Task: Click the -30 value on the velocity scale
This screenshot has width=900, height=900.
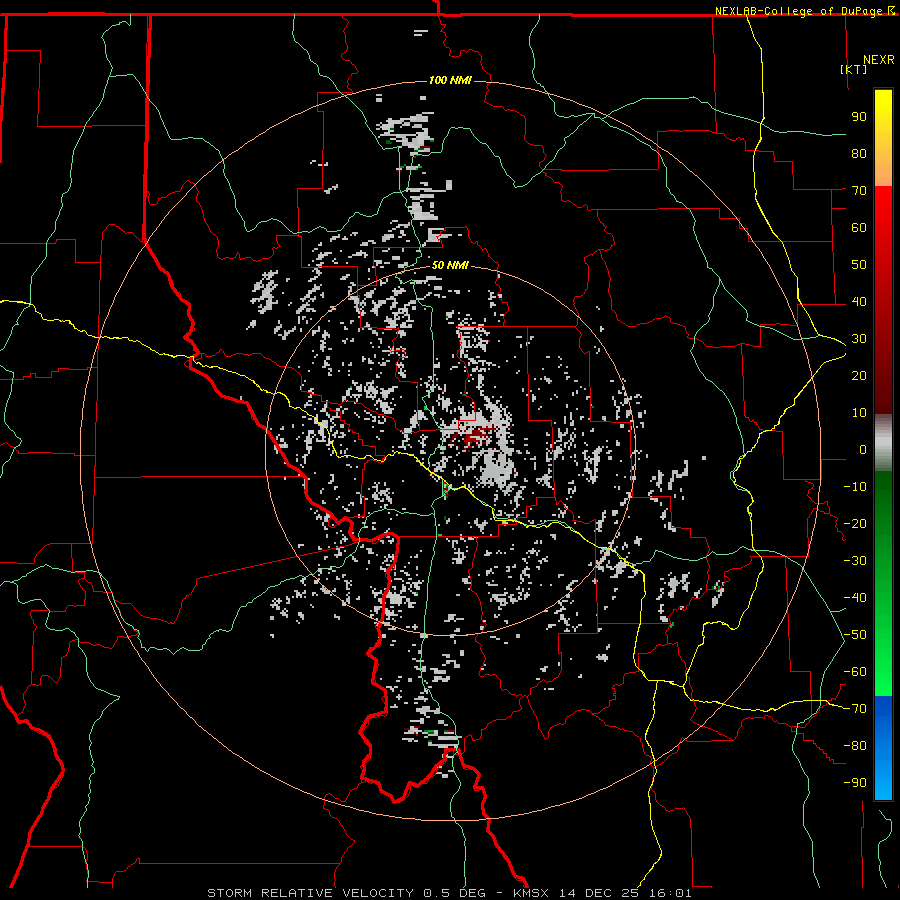Action: 855,561
